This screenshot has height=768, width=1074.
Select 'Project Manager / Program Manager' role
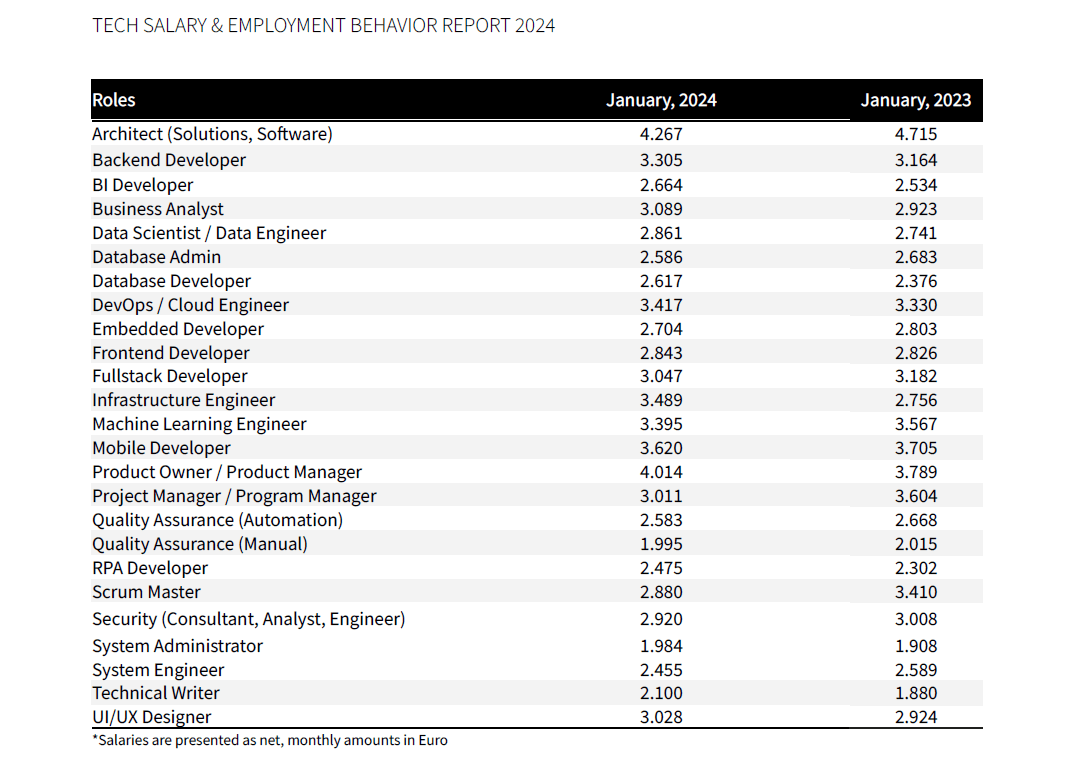point(234,497)
